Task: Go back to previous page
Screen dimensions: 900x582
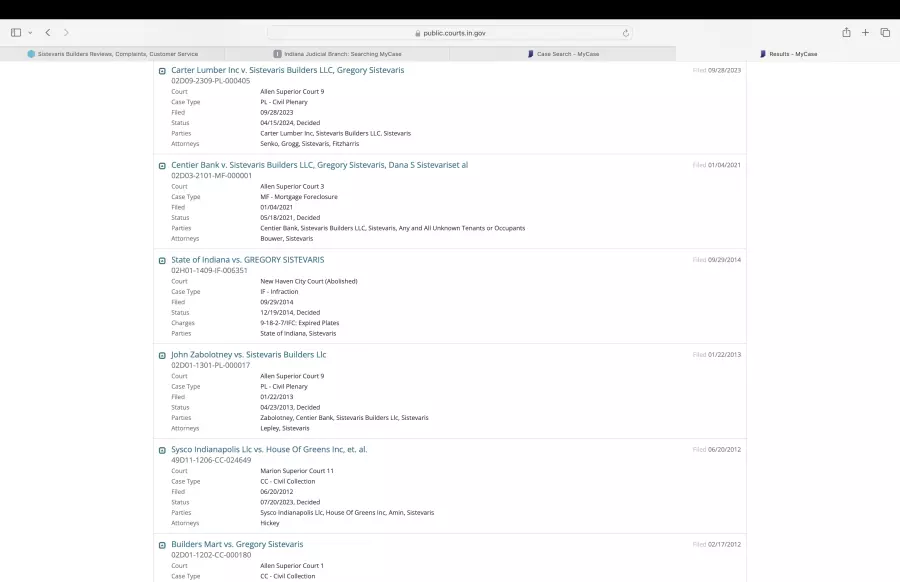Action: 47,33
